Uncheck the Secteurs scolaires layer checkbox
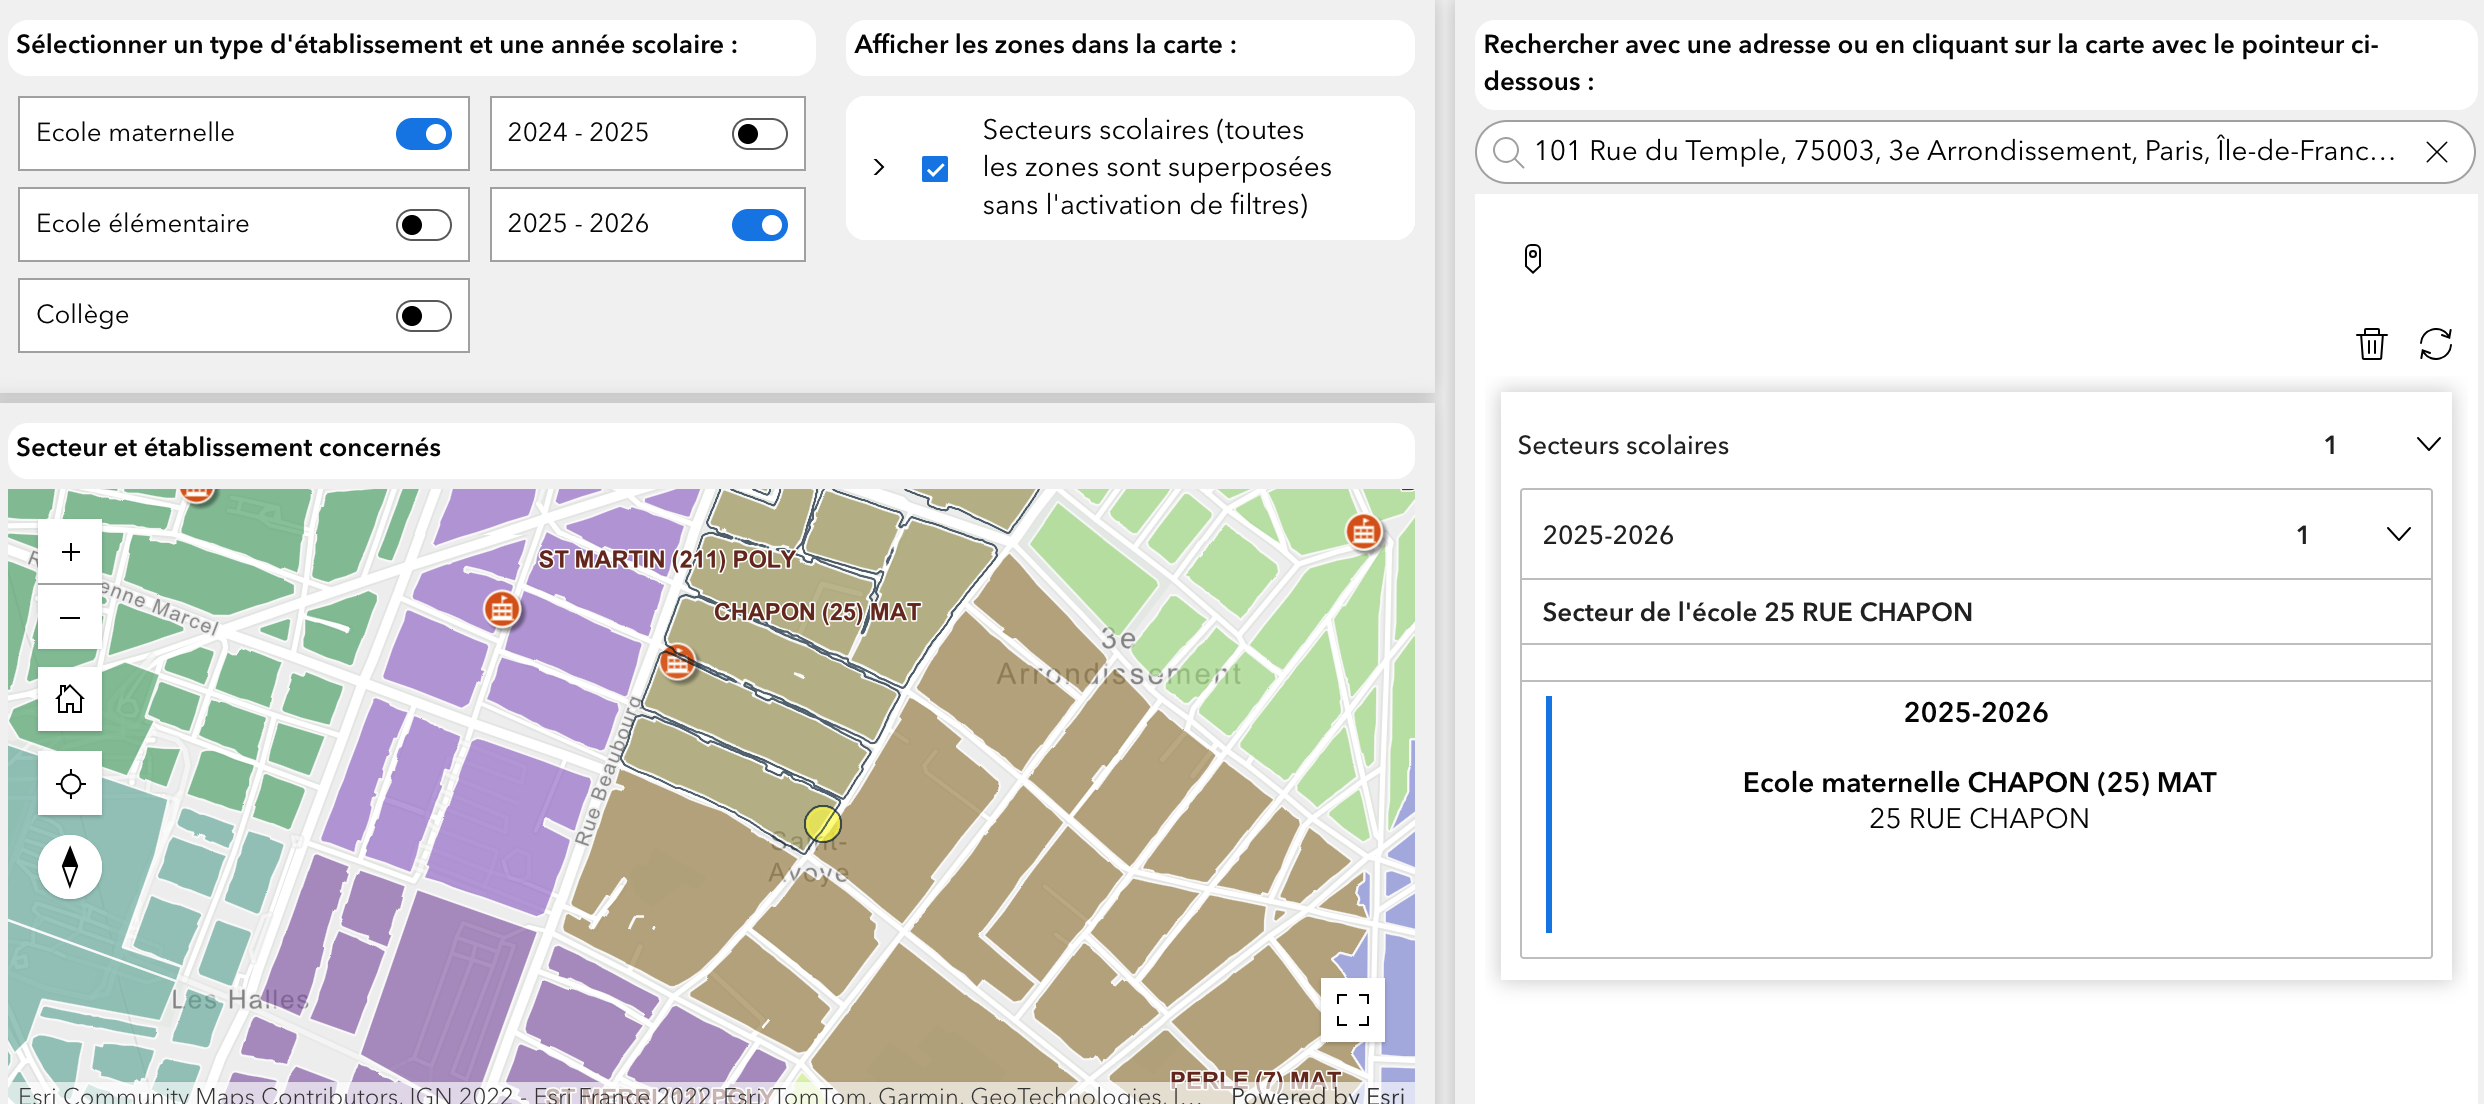Image resolution: width=2484 pixels, height=1104 pixels. 935,169
